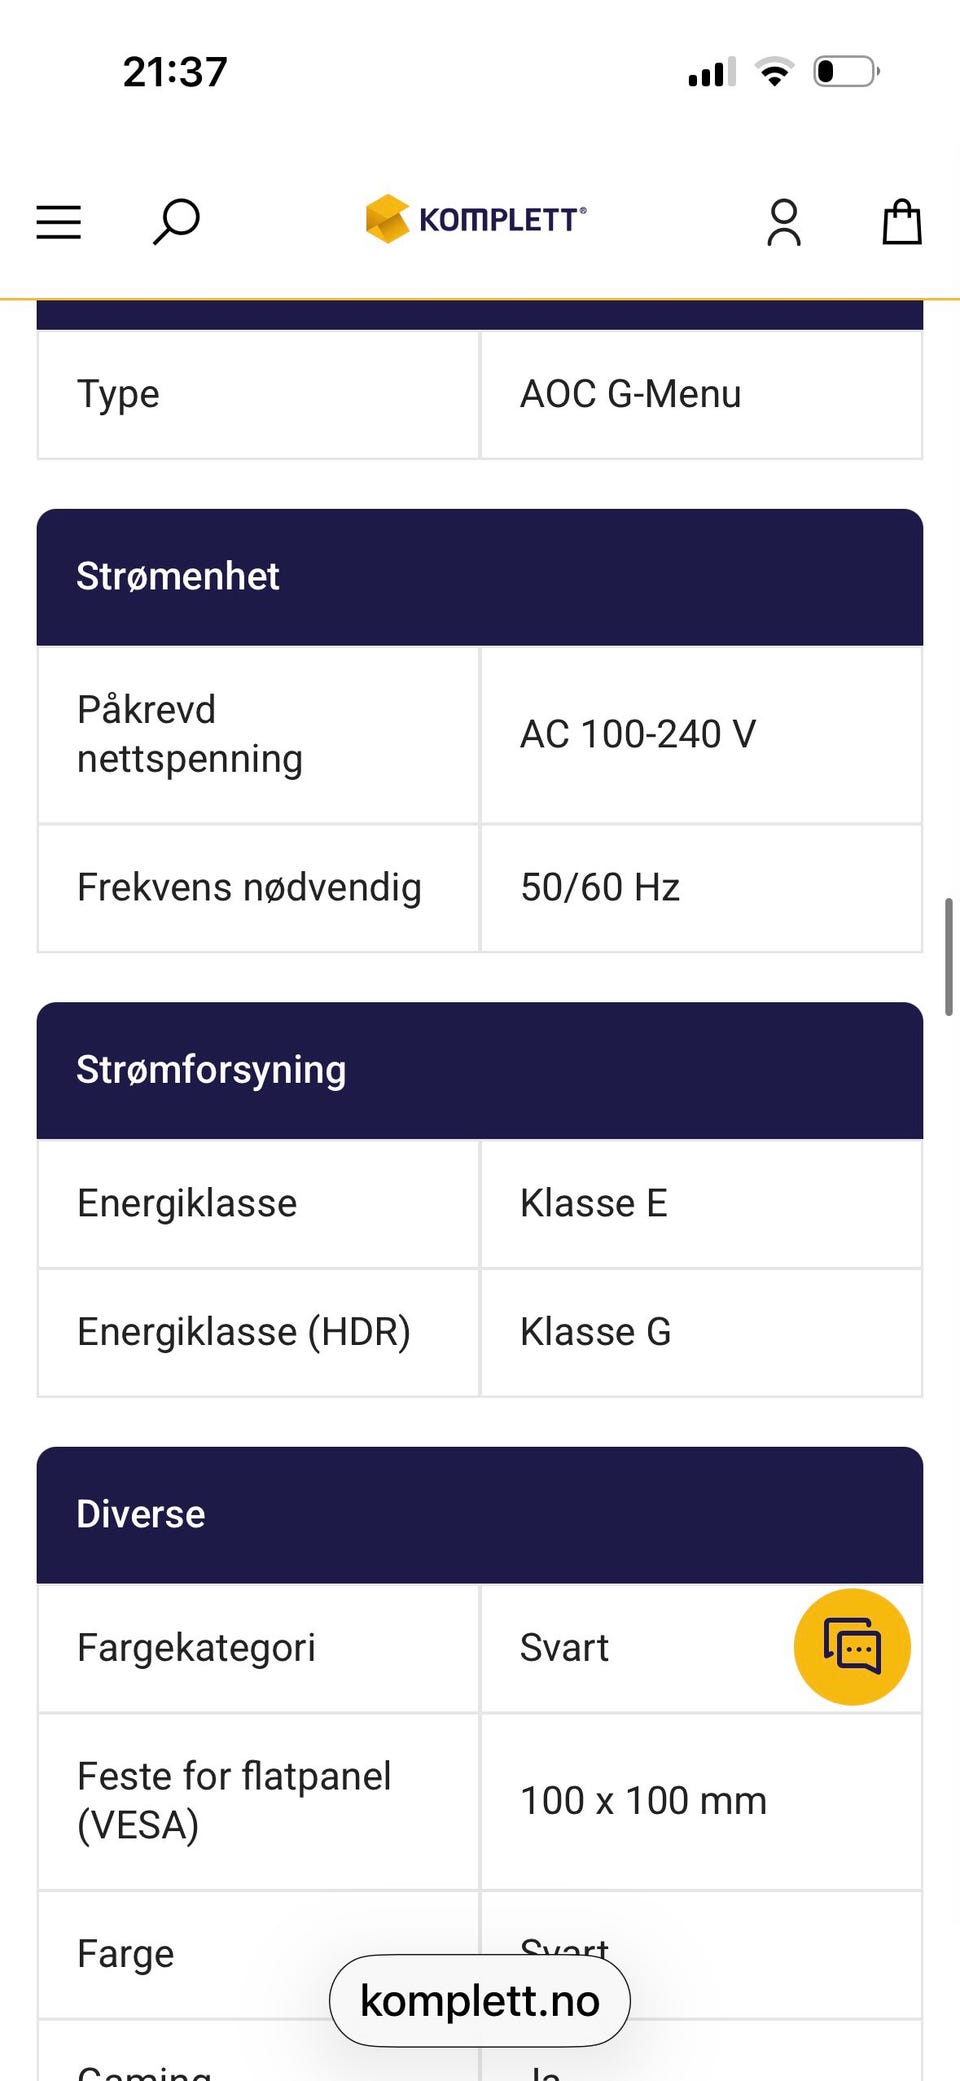Tap the battery status icon
The width and height of the screenshot is (960, 2081).
tap(846, 72)
